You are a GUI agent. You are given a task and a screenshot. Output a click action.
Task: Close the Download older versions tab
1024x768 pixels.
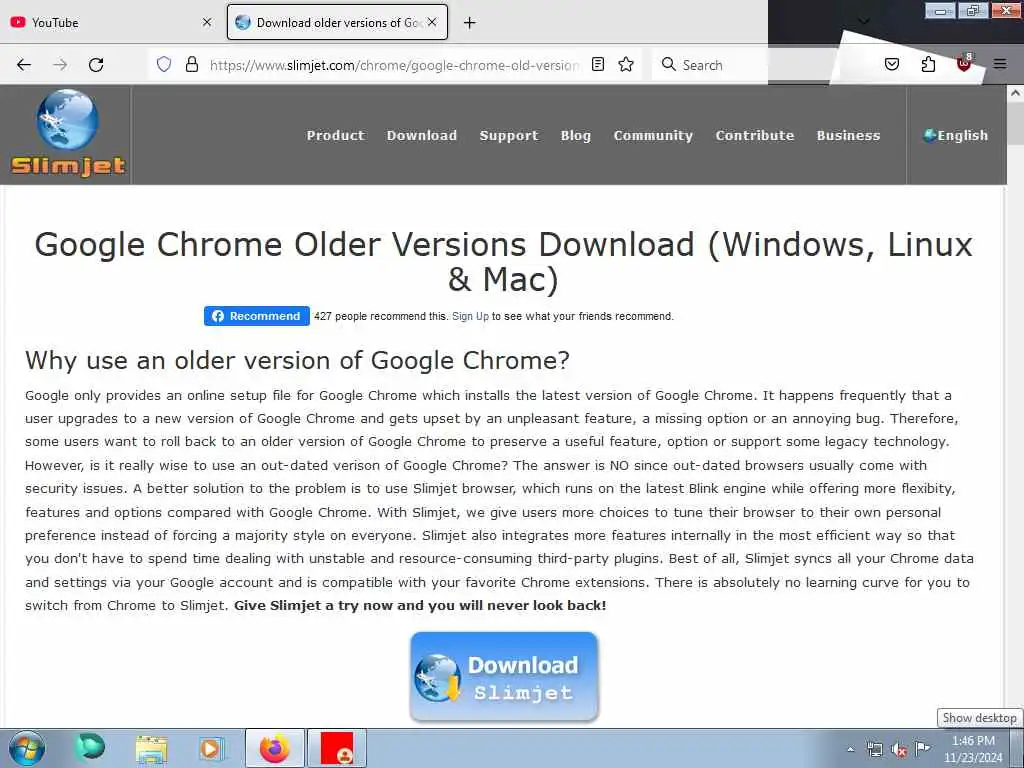coord(432,22)
